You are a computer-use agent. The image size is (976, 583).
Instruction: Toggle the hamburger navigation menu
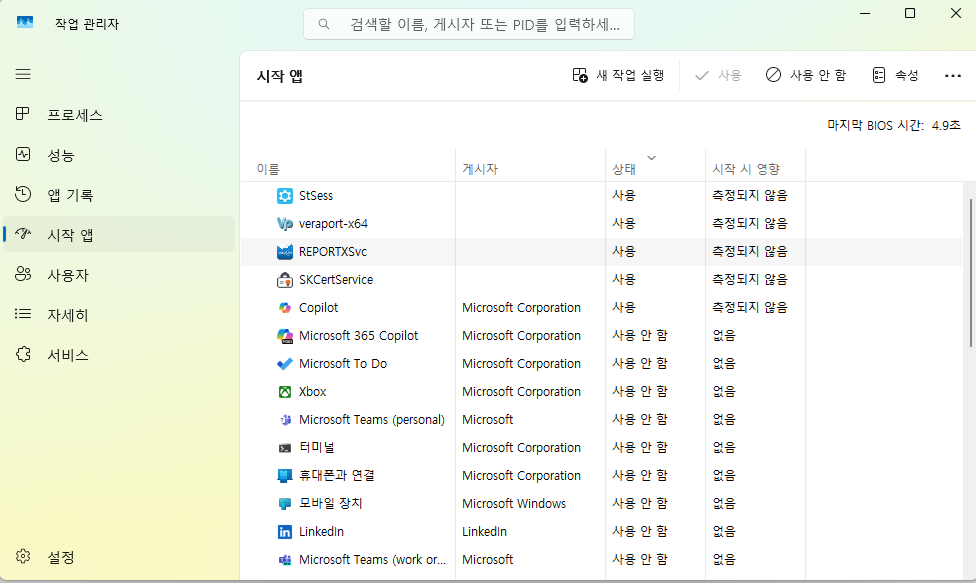pyautogui.click(x=23, y=75)
